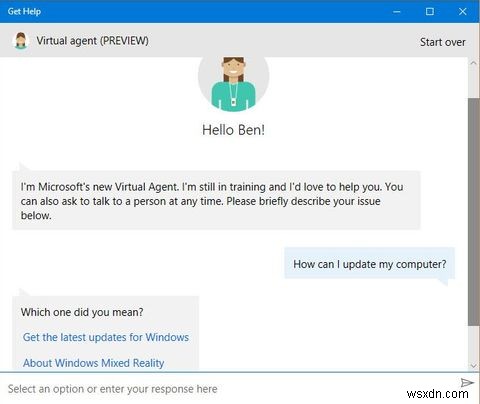Screen dimensions: 480x404
Task: Focus the response input field
Action: point(230,389)
